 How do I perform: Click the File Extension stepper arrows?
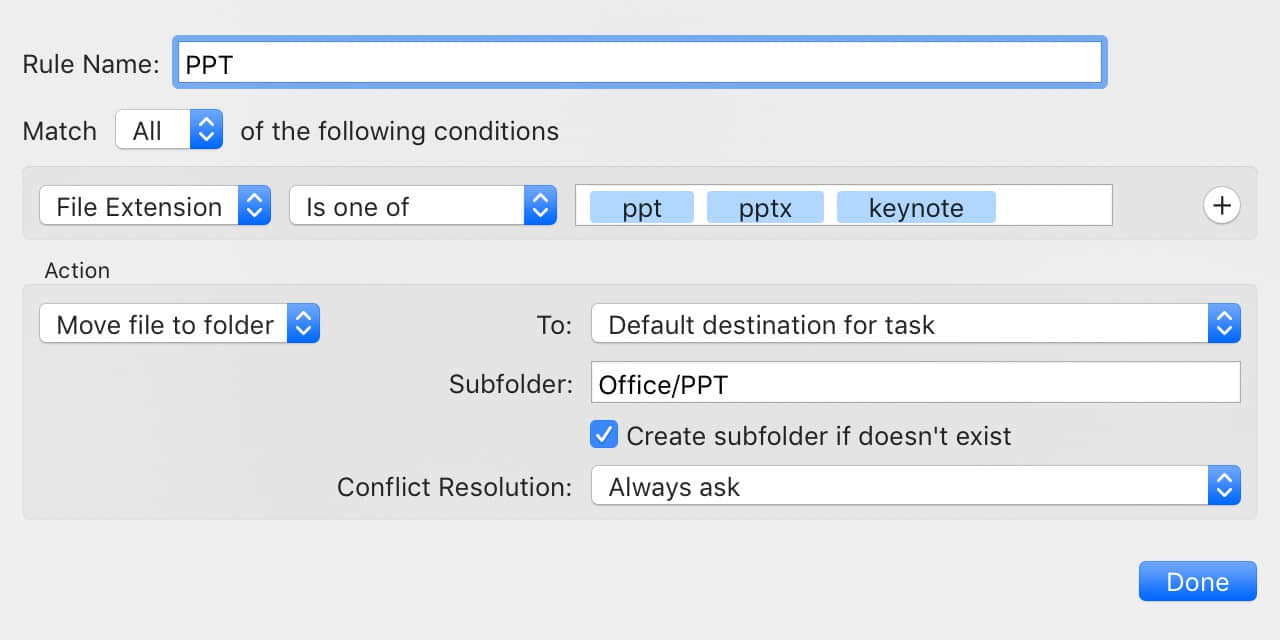(x=254, y=206)
